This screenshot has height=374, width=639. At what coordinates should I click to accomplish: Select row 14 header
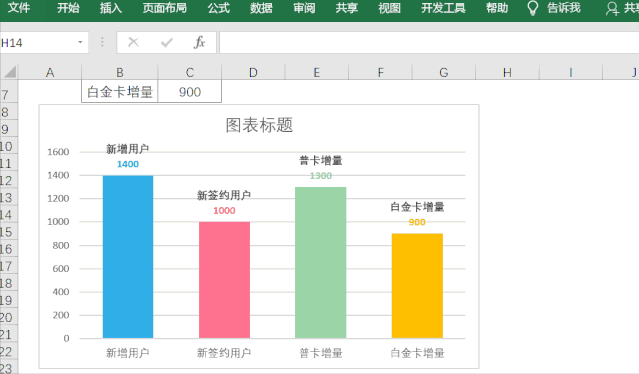tap(9, 214)
